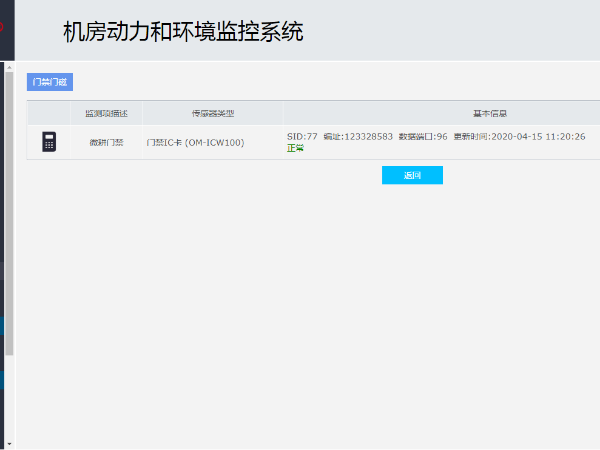Select the 微耕门禁 monitor item
Image resolution: width=600 pixels, height=450 pixels.
click(106, 143)
